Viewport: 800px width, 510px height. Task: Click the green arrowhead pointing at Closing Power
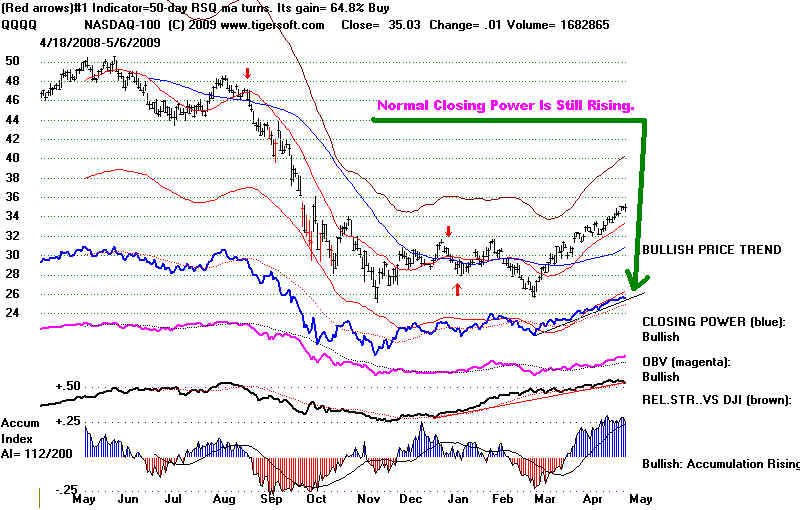click(x=633, y=279)
